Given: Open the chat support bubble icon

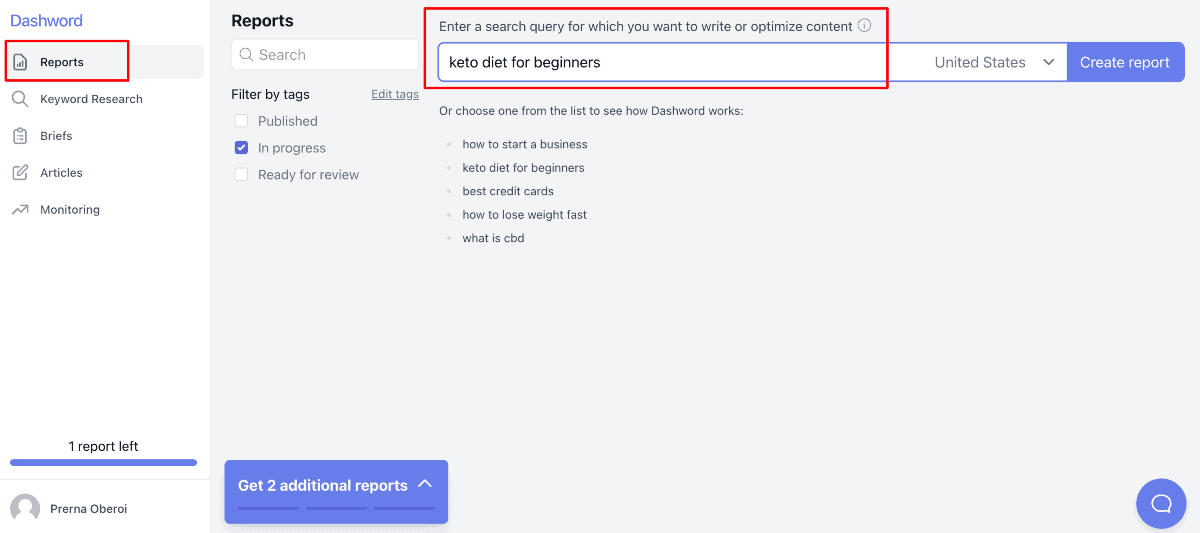Looking at the screenshot, I should pos(1161,503).
